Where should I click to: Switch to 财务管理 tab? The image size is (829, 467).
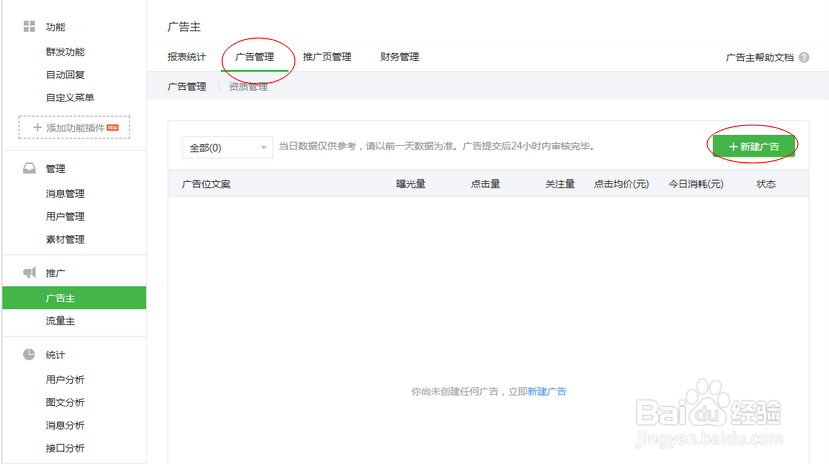point(399,57)
